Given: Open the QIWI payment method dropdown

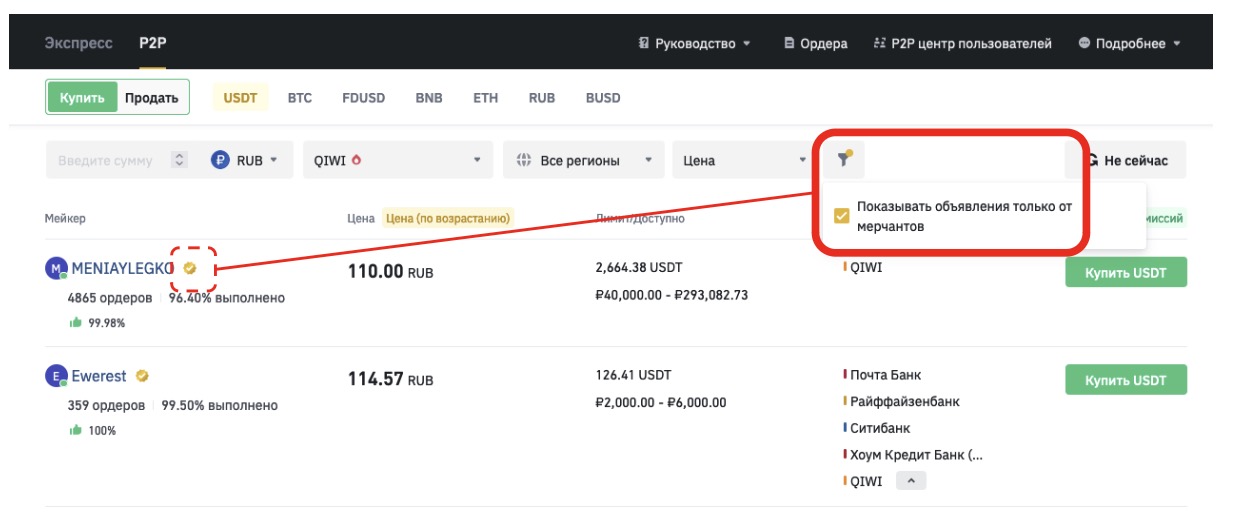Looking at the screenshot, I should [x=397, y=160].
